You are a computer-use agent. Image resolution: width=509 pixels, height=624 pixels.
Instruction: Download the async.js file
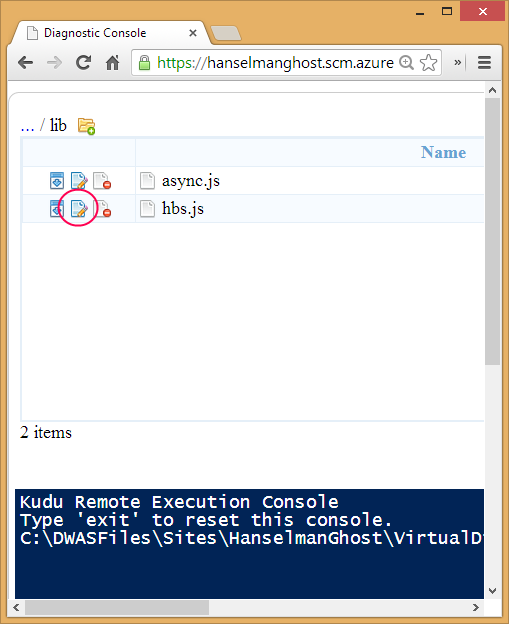coord(57,180)
